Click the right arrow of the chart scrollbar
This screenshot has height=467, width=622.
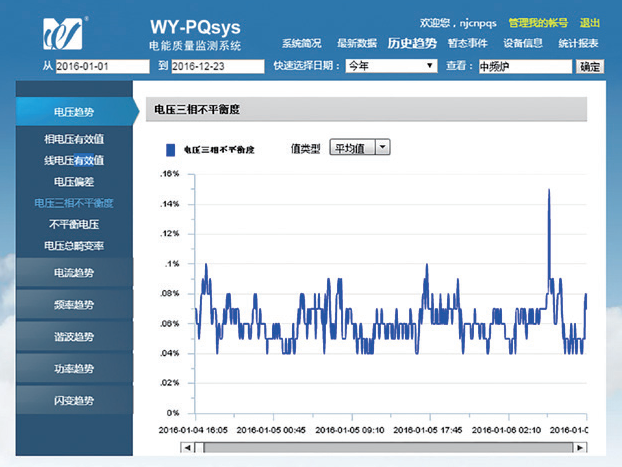pyautogui.click(x=580, y=448)
